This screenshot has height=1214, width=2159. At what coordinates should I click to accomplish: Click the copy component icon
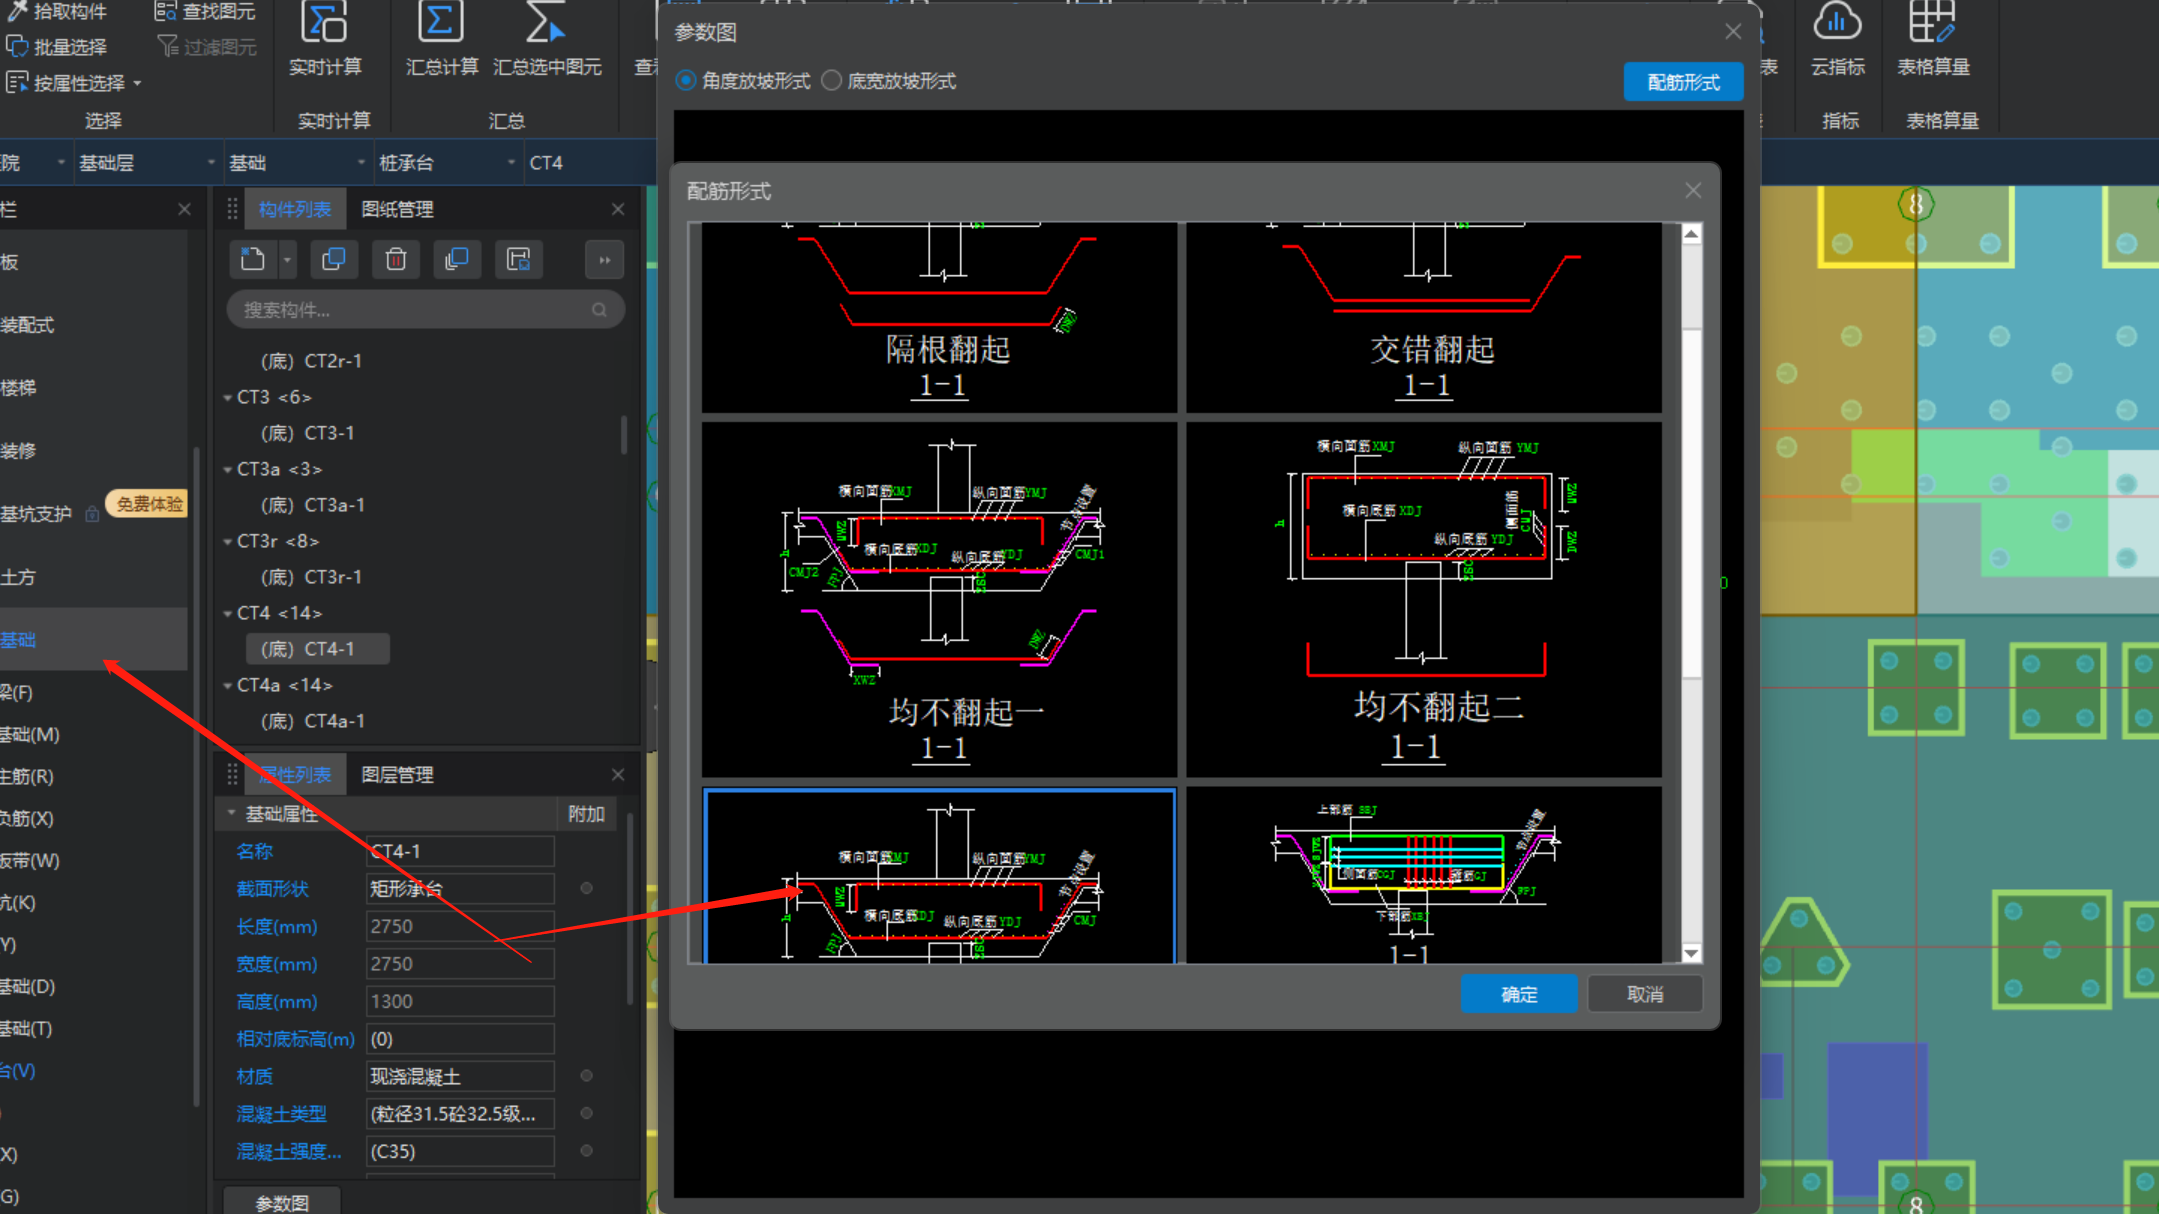pos(334,260)
